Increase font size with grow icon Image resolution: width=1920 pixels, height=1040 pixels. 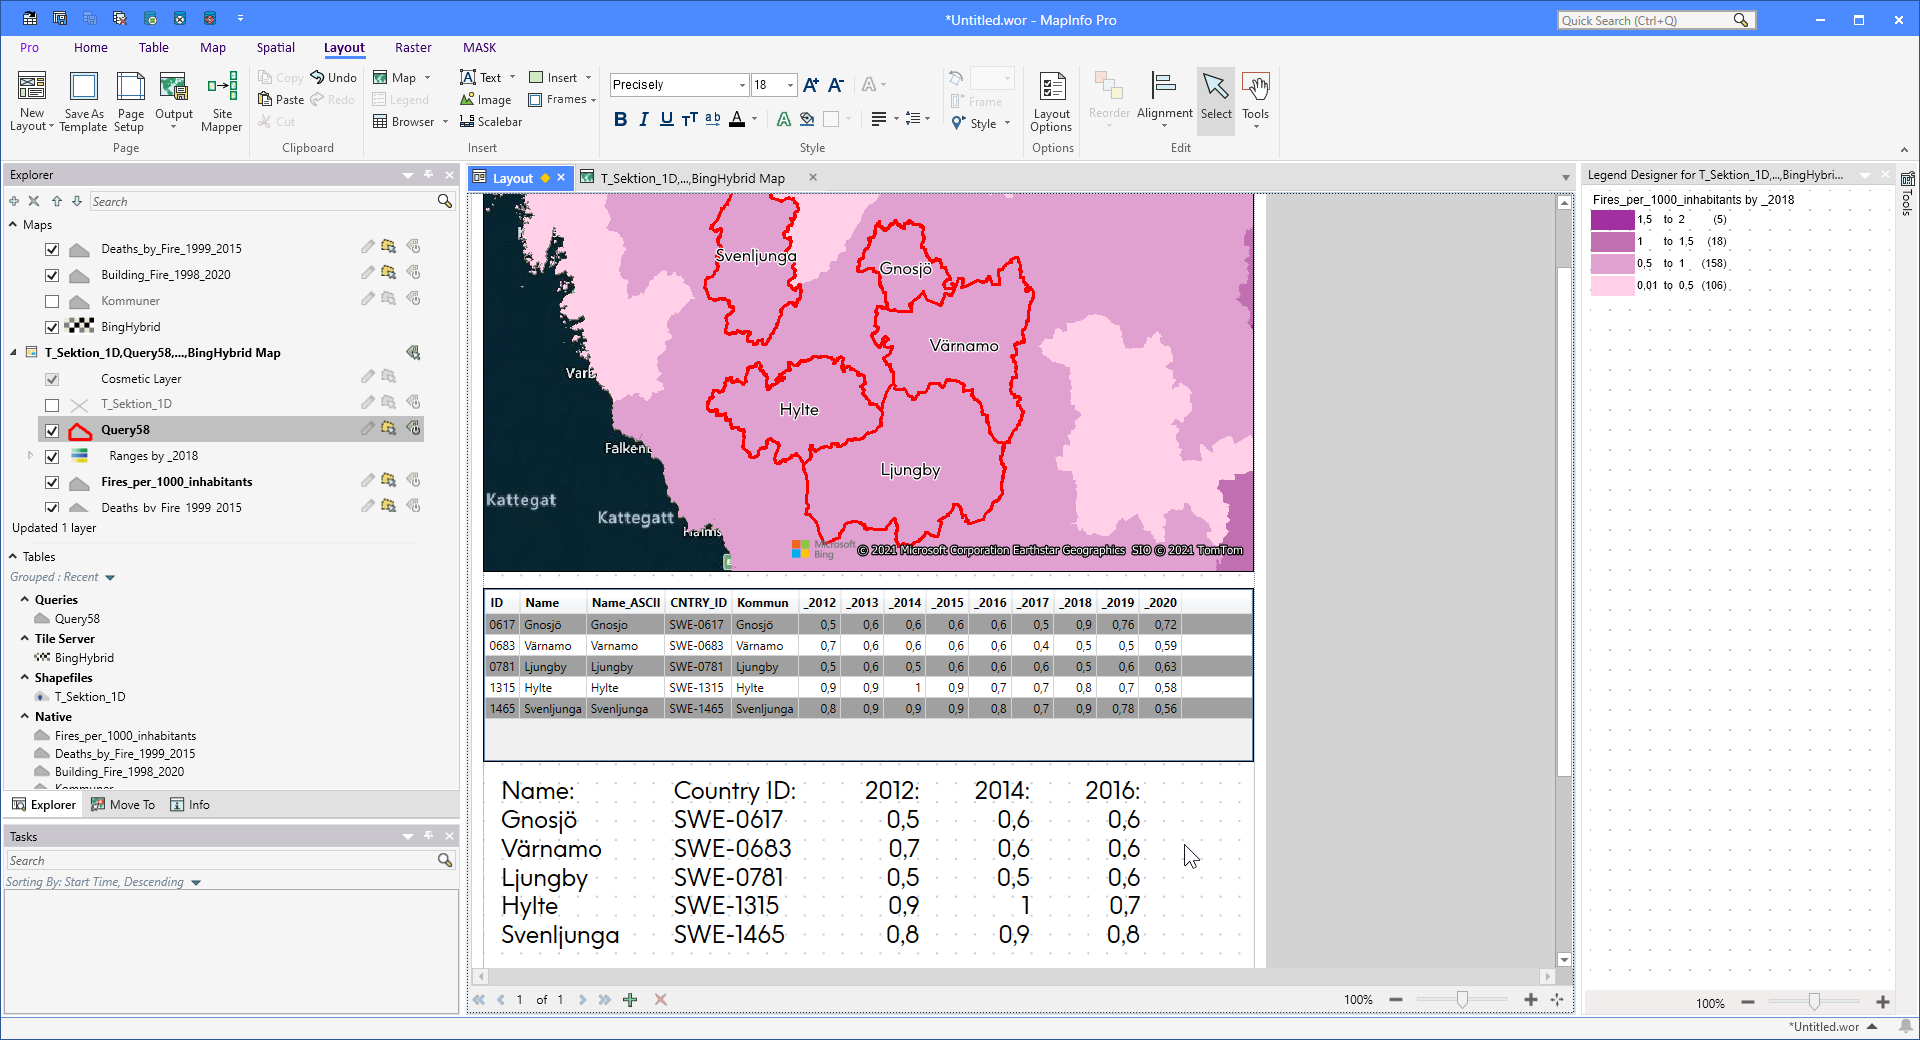[811, 85]
